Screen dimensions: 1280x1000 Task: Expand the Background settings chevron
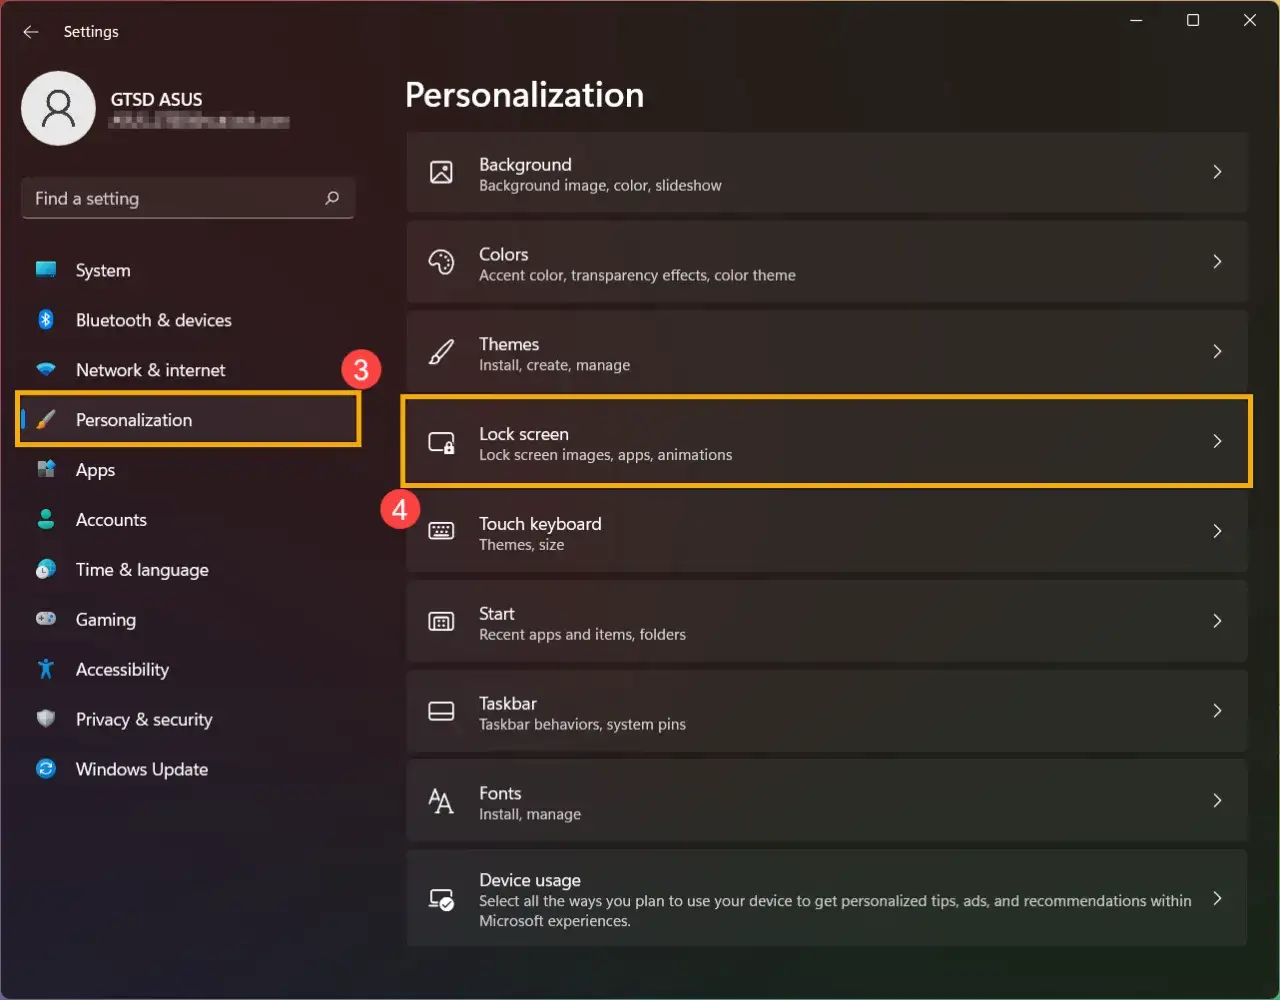click(x=1217, y=172)
